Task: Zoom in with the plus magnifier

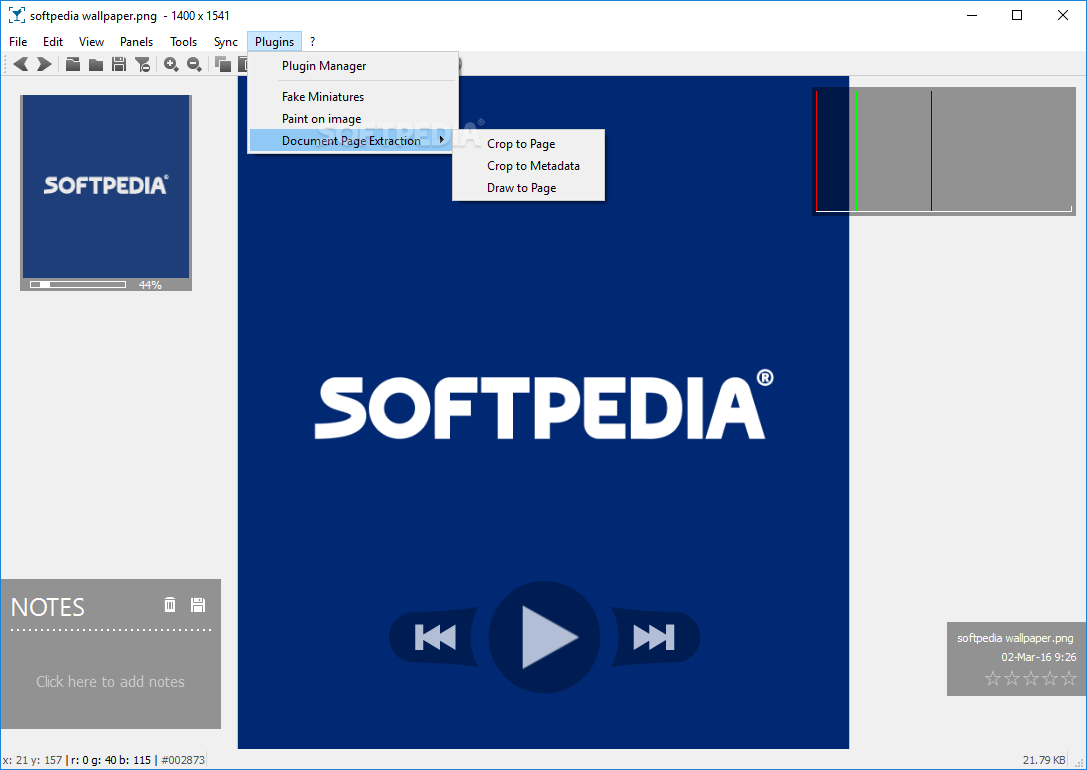Action: tap(171, 64)
